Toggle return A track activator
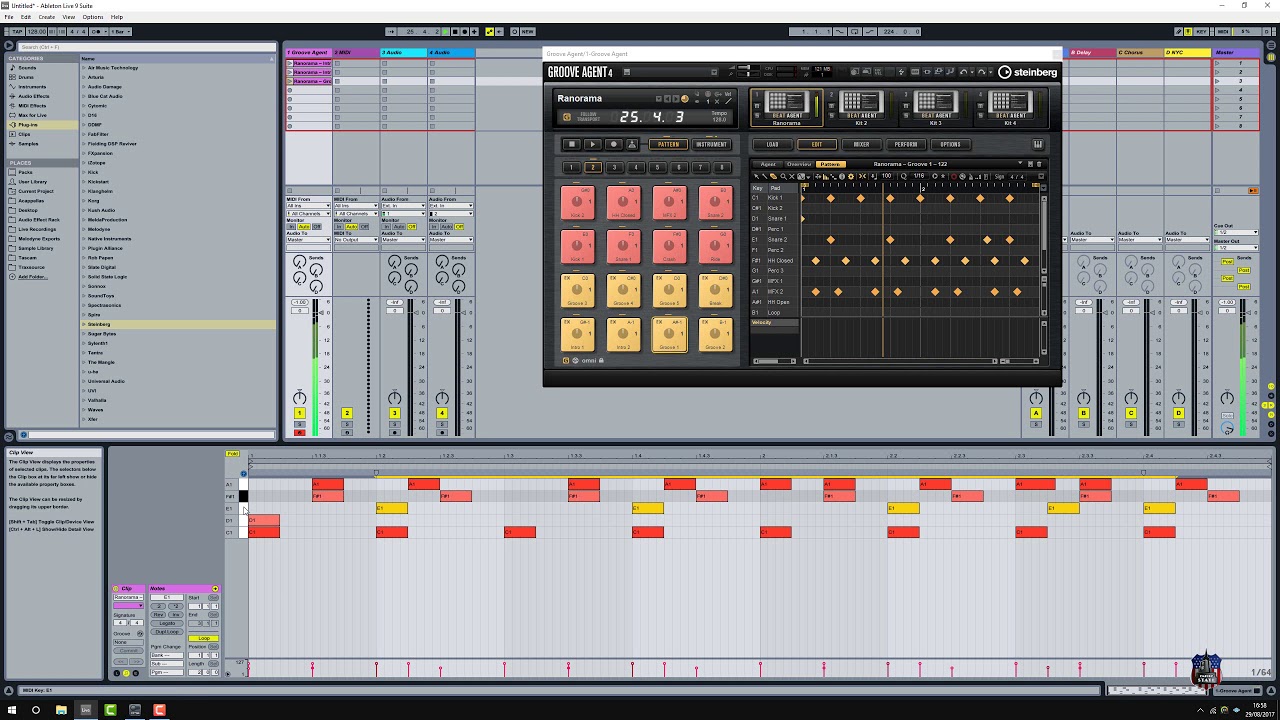The image size is (1280, 720). click(1036, 413)
